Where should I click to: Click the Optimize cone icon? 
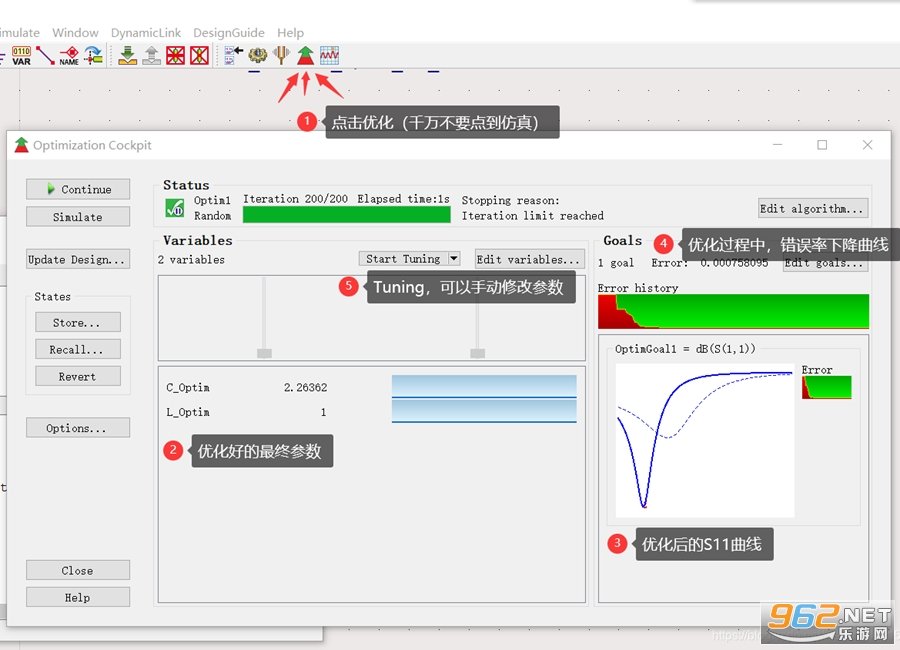tap(305, 55)
